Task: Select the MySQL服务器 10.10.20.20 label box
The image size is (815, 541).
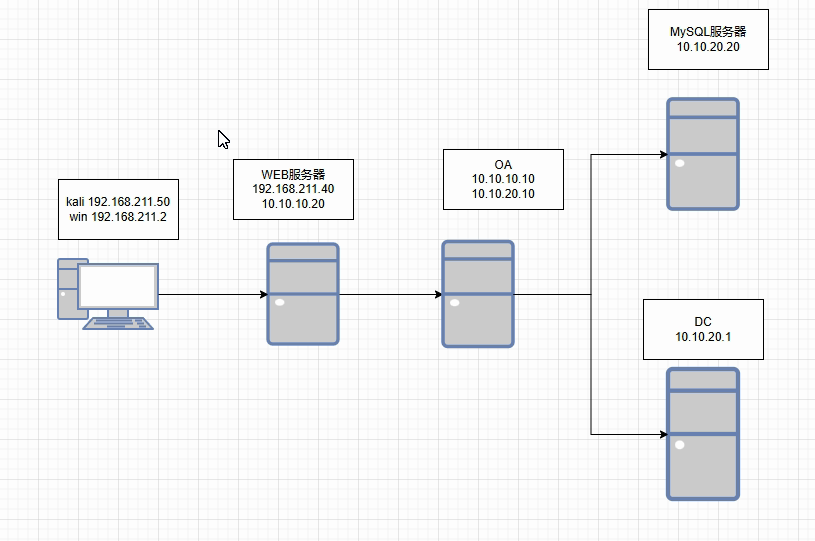Action: pyautogui.click(x=708, y=39)
